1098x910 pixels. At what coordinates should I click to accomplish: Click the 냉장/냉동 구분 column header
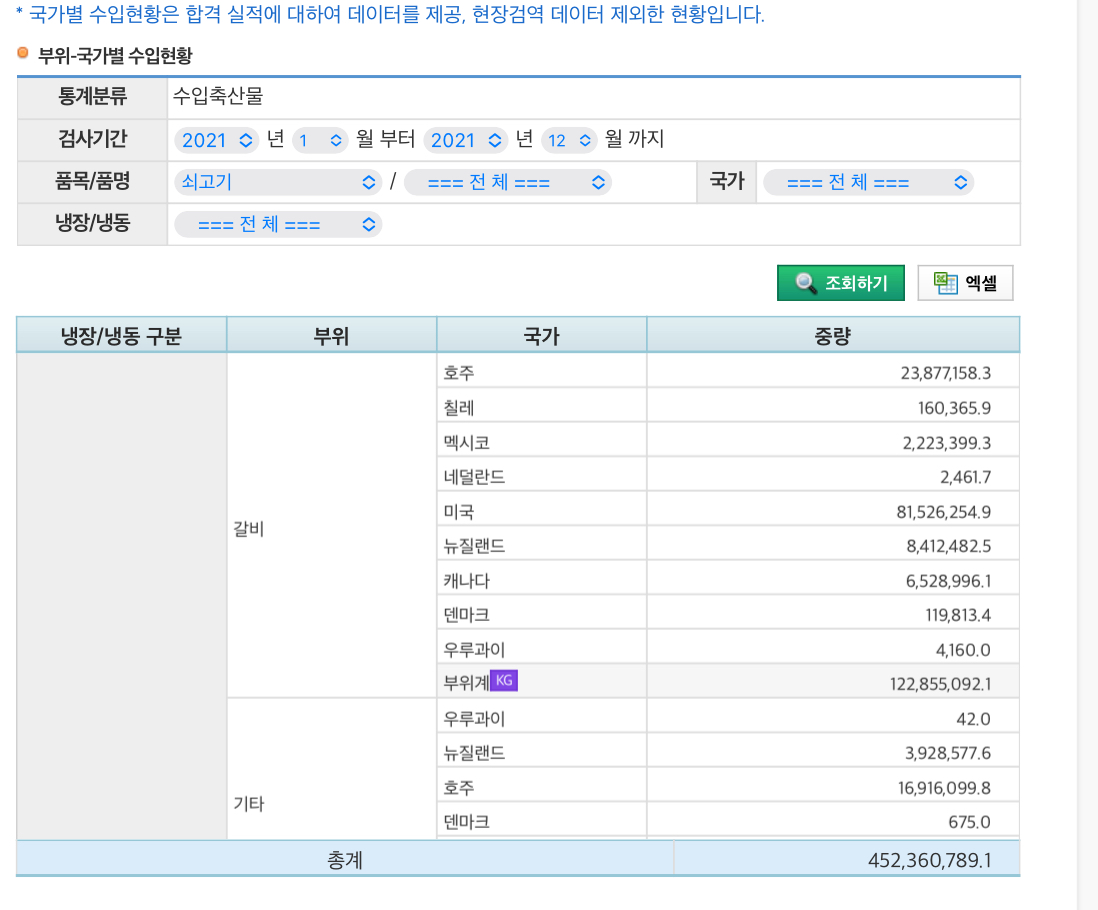point(121,335)
